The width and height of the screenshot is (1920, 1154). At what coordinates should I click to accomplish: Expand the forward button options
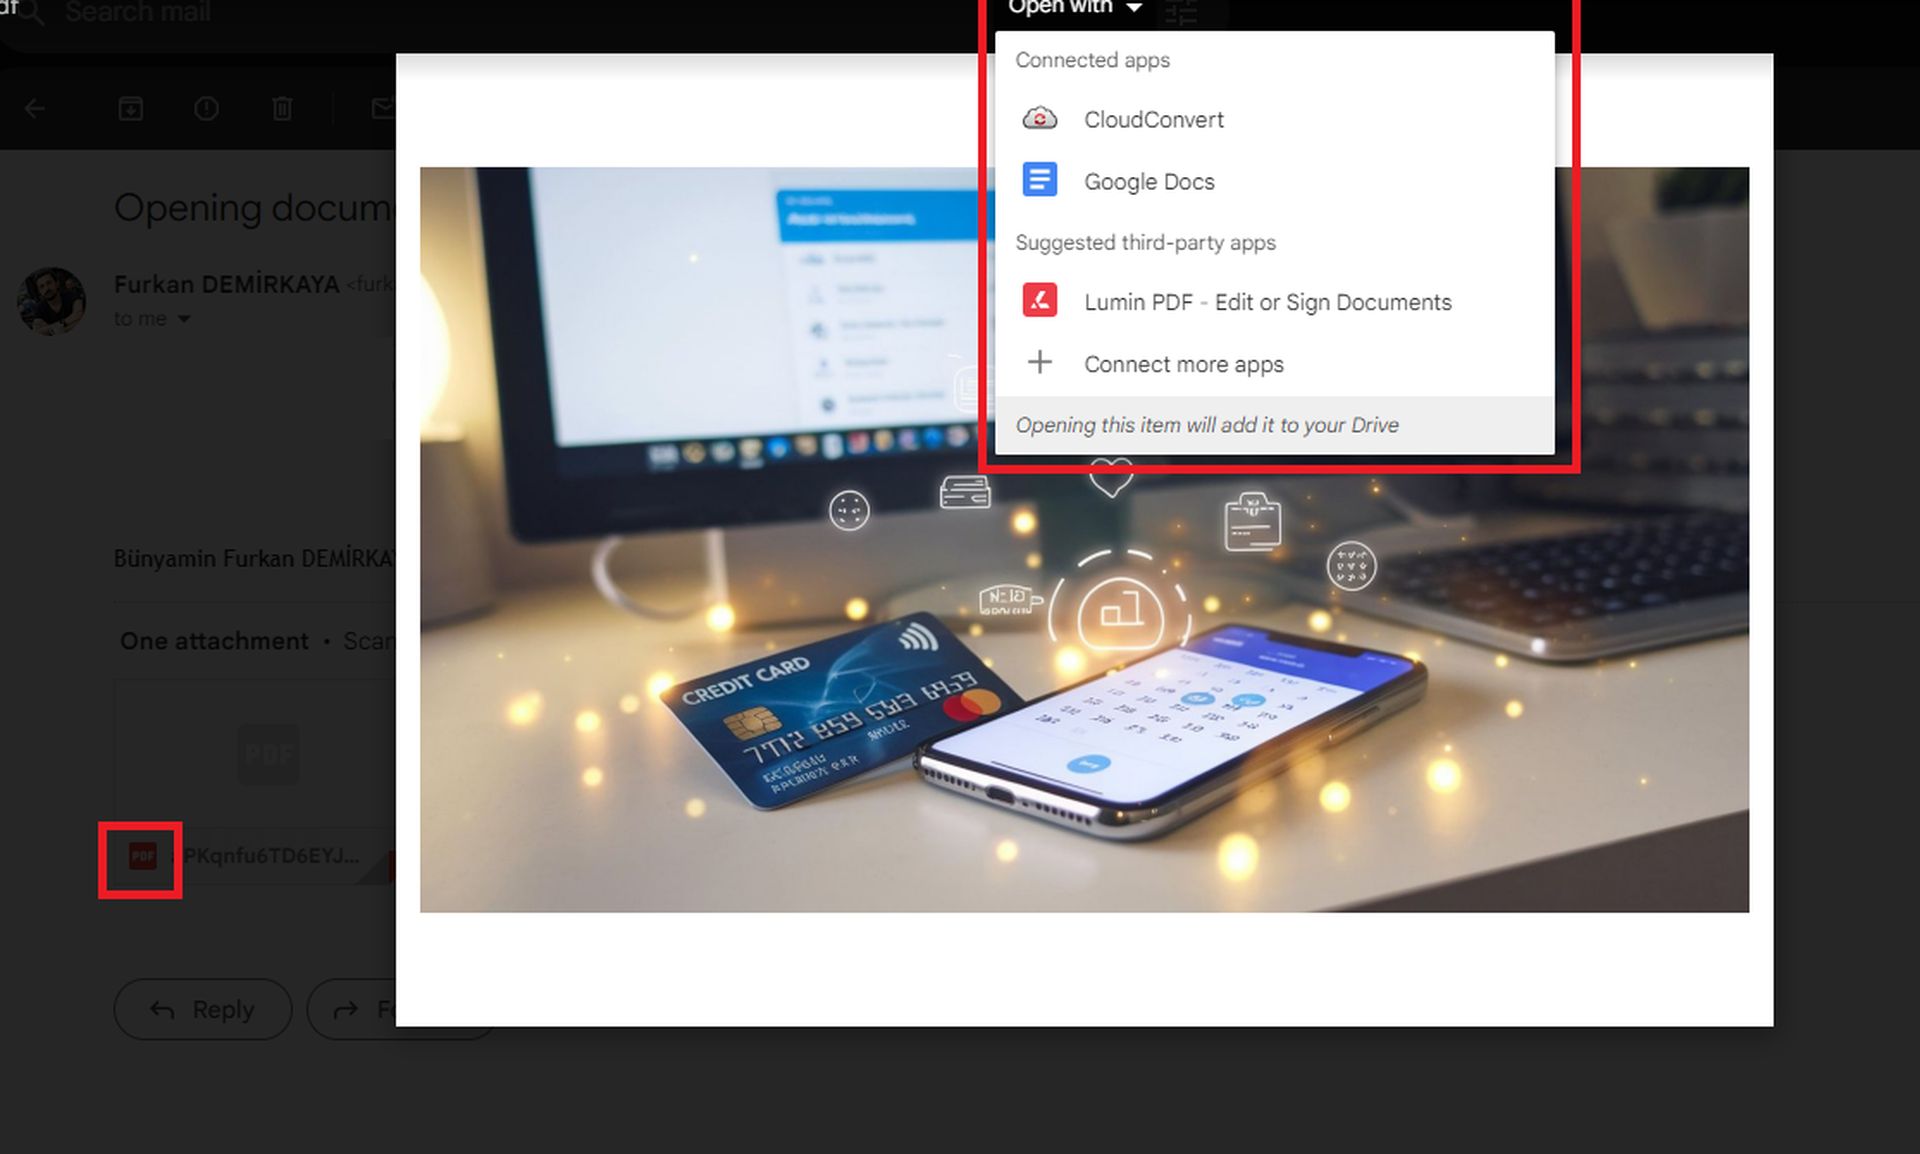tap(402, 1009)
